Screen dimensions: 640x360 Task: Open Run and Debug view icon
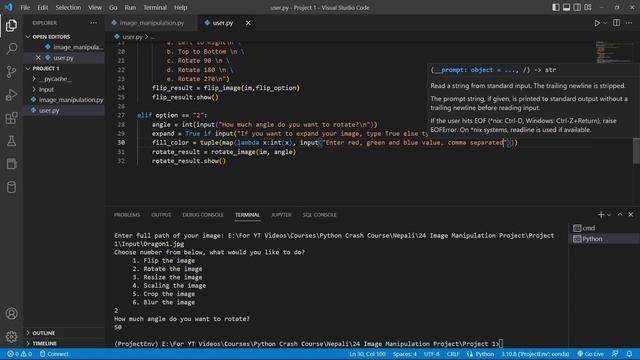point(11,95)
